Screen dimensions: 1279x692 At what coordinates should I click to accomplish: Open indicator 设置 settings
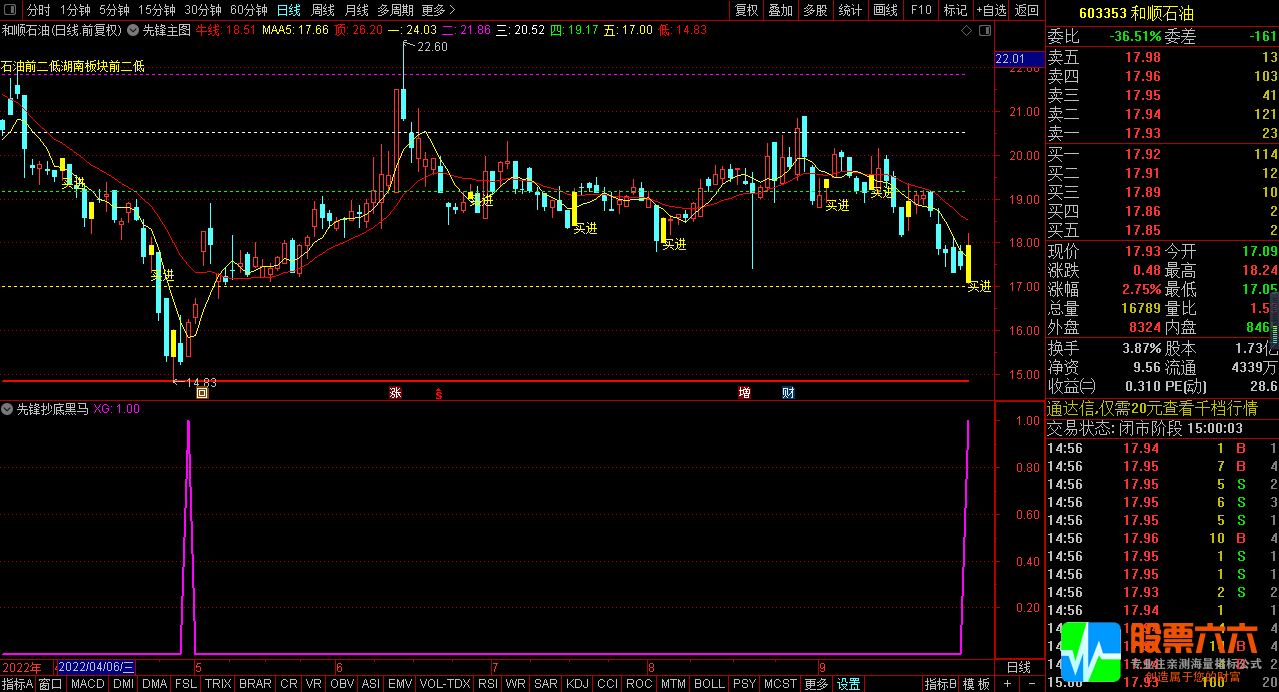pyautogui.click(x=849, y=684)
